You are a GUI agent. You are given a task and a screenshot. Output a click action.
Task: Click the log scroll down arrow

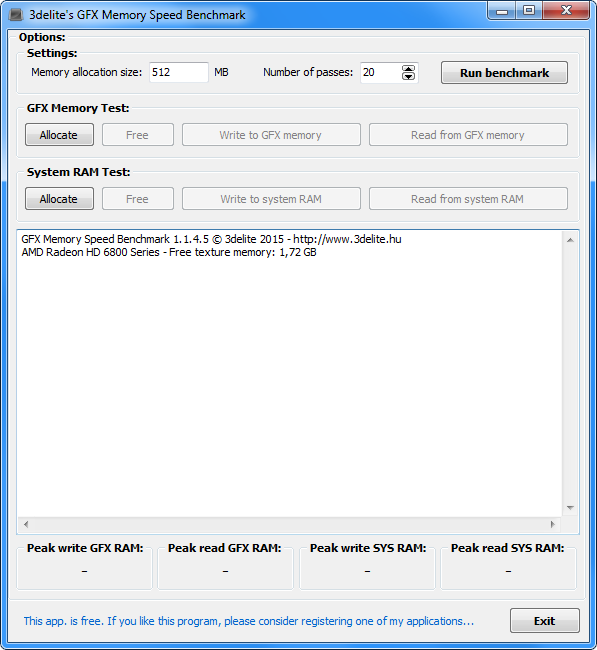pyautogui.click(x=570, y=508)
